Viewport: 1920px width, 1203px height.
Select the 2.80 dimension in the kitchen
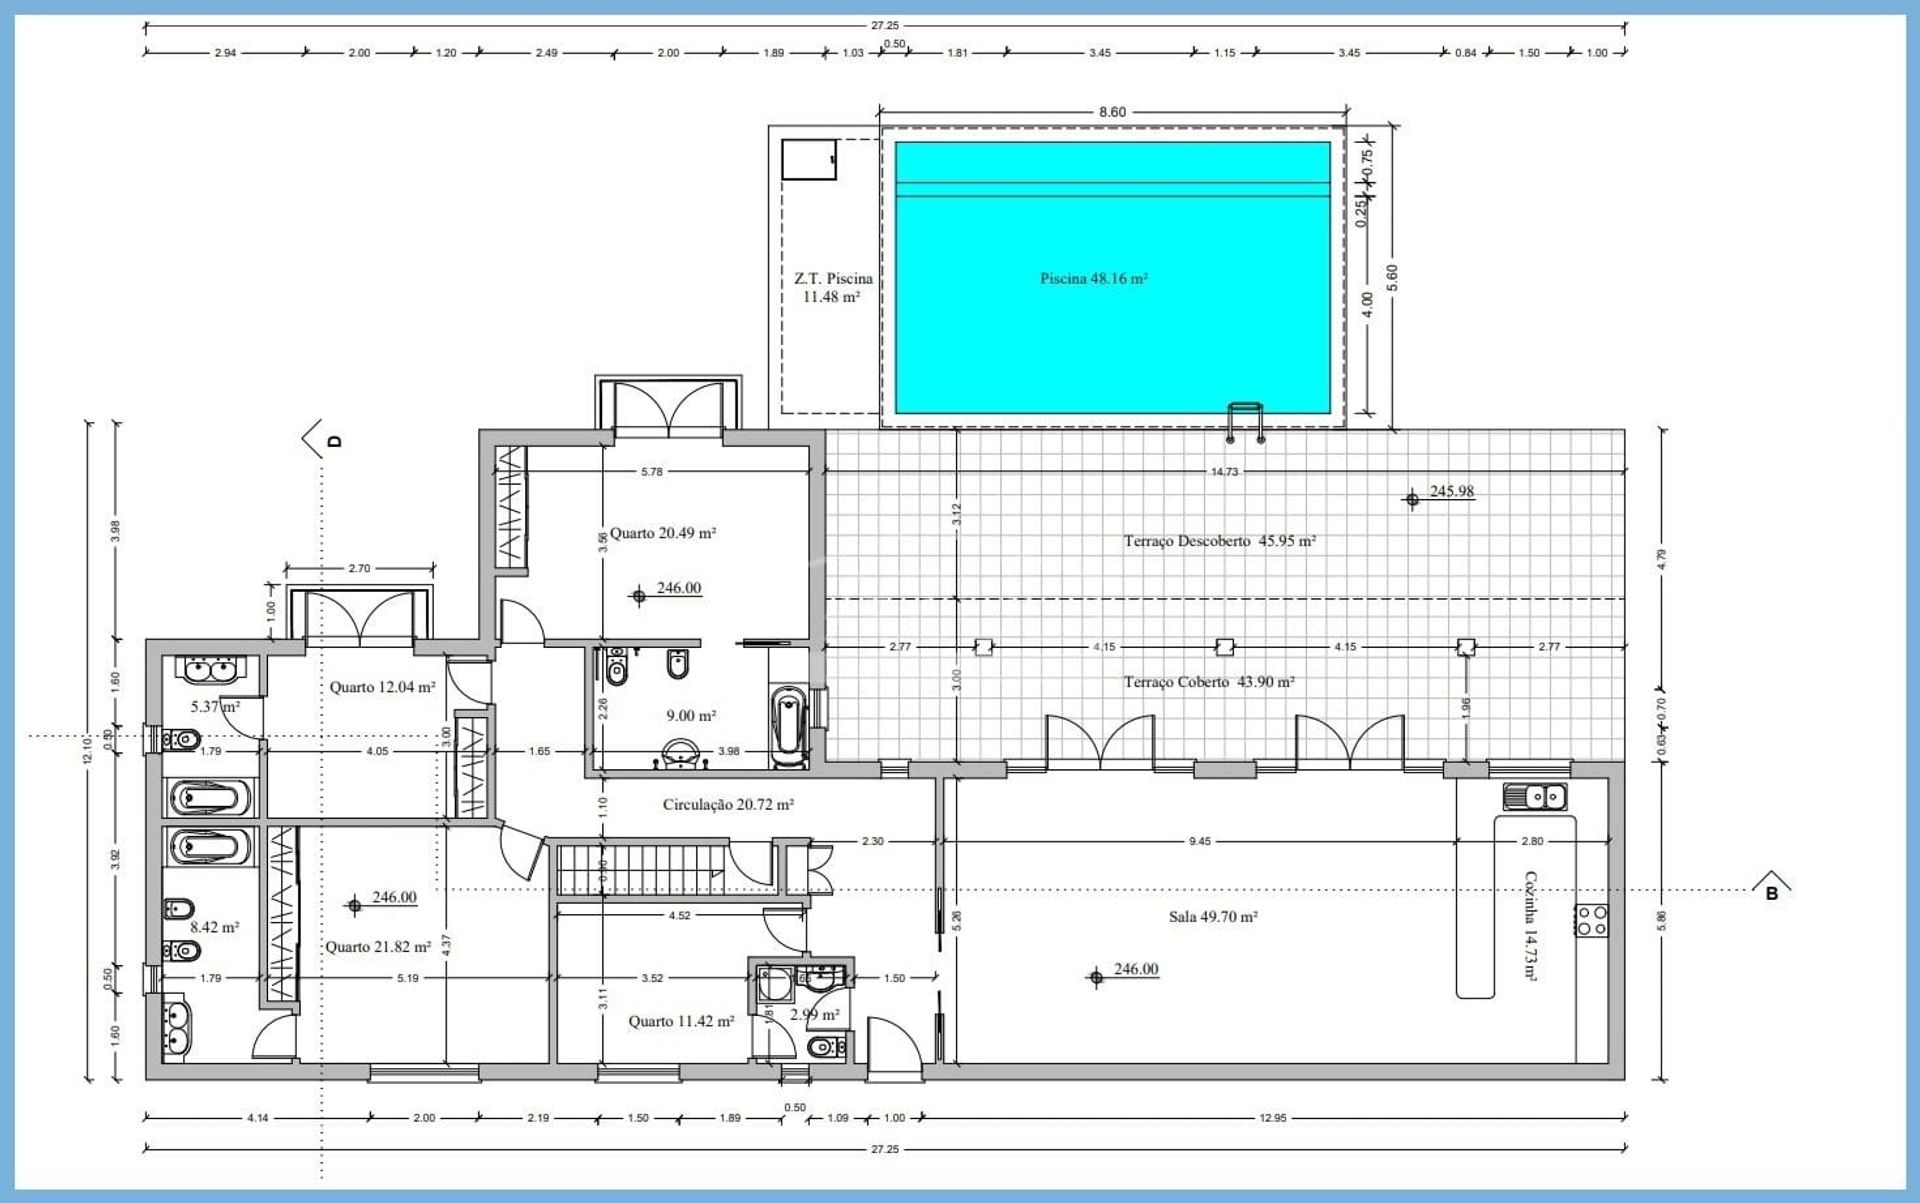coord(1532,841)
